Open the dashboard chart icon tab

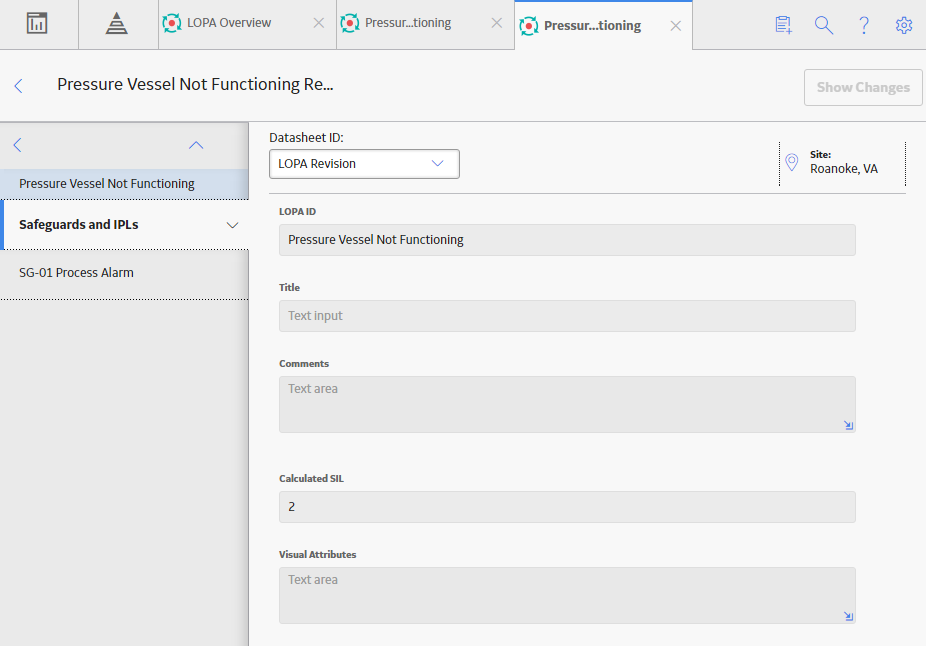click(37, 24)
